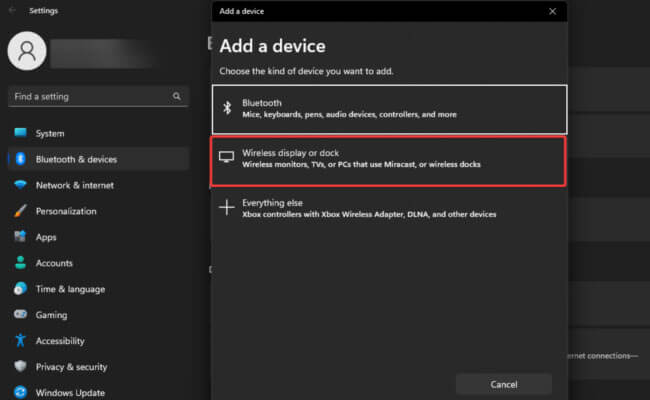Click the Add a device heading text

click(x=272, y=46)
